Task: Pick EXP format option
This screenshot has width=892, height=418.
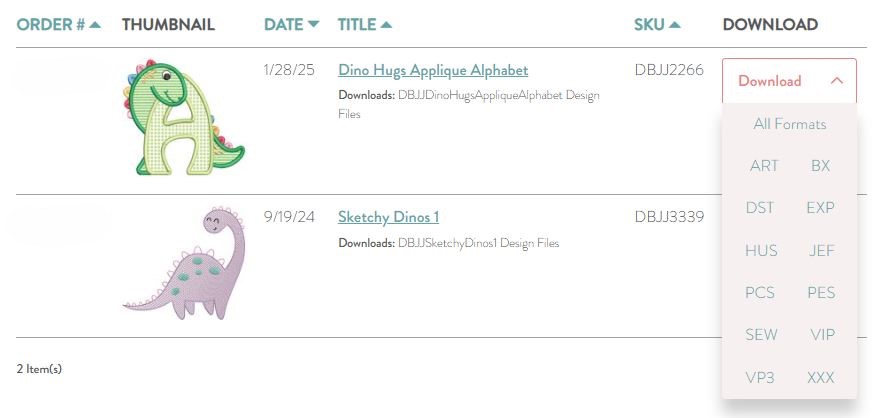Action: (820, 208)
